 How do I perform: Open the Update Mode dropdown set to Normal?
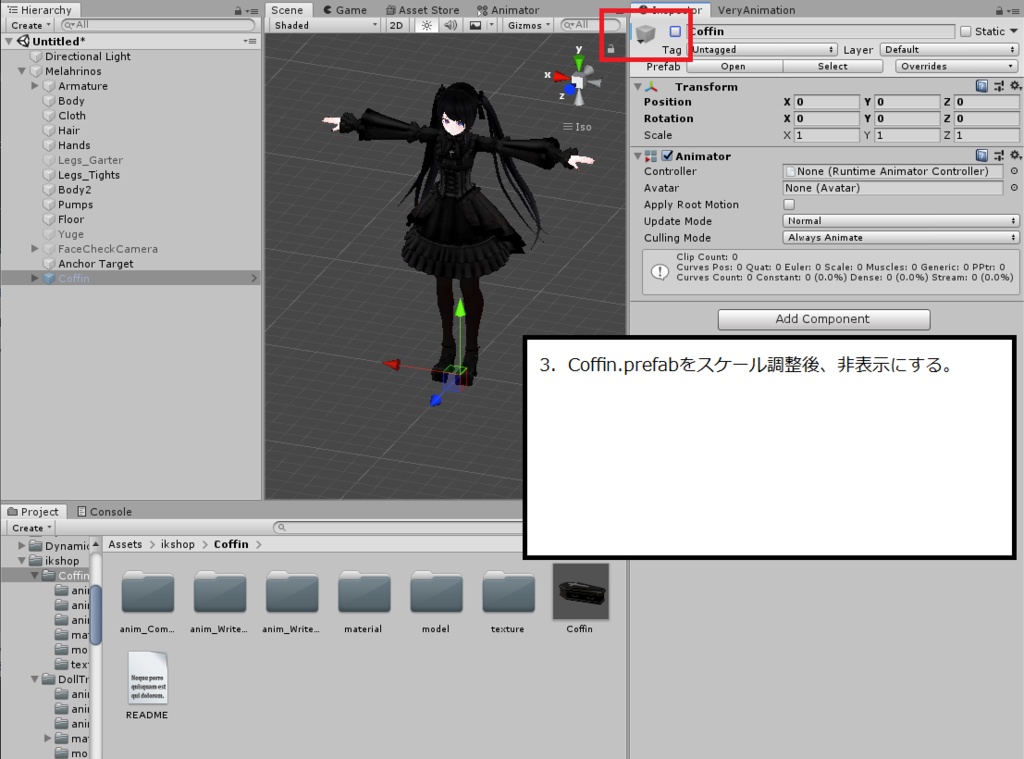(x=898, y=221)
